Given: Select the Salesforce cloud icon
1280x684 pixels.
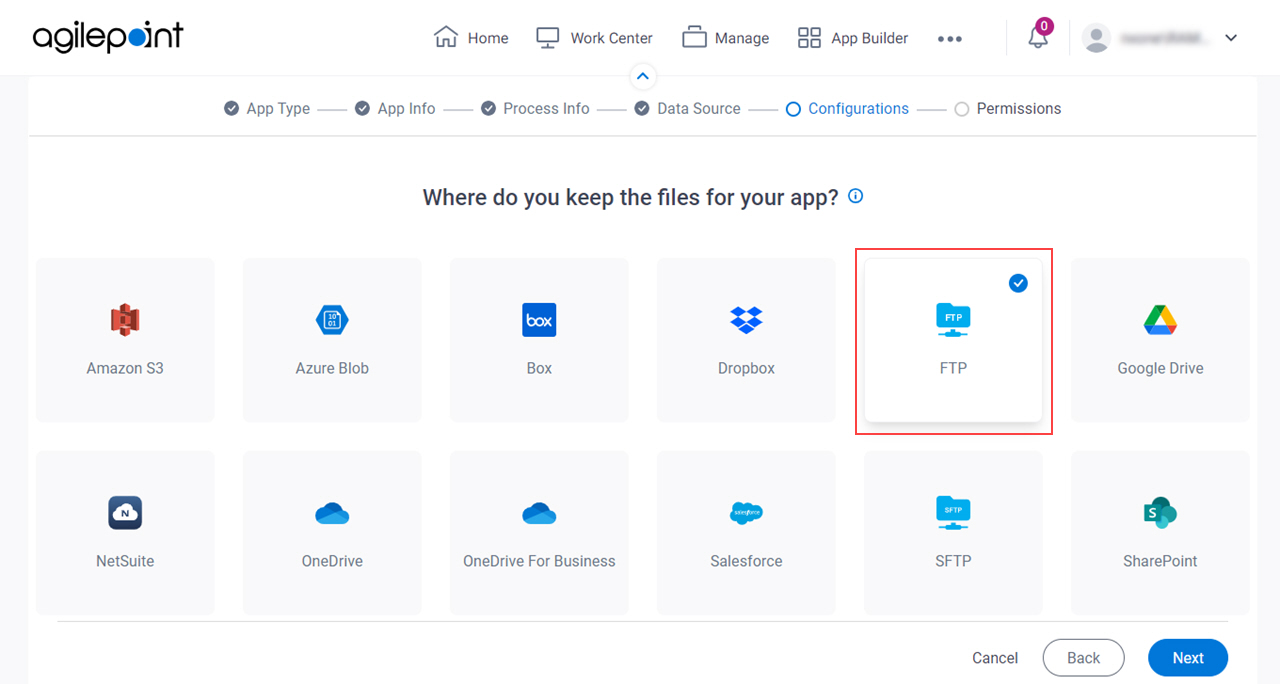Looking at the screenshot, I should [746, 513].
